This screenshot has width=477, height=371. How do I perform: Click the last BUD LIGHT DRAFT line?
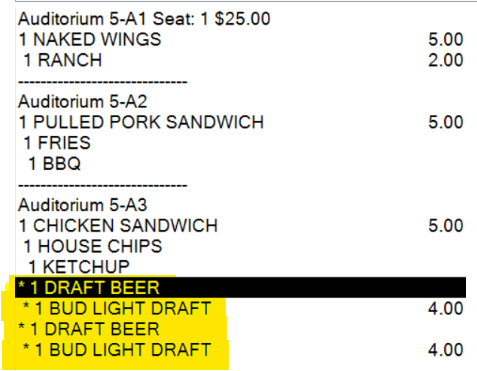117,349
